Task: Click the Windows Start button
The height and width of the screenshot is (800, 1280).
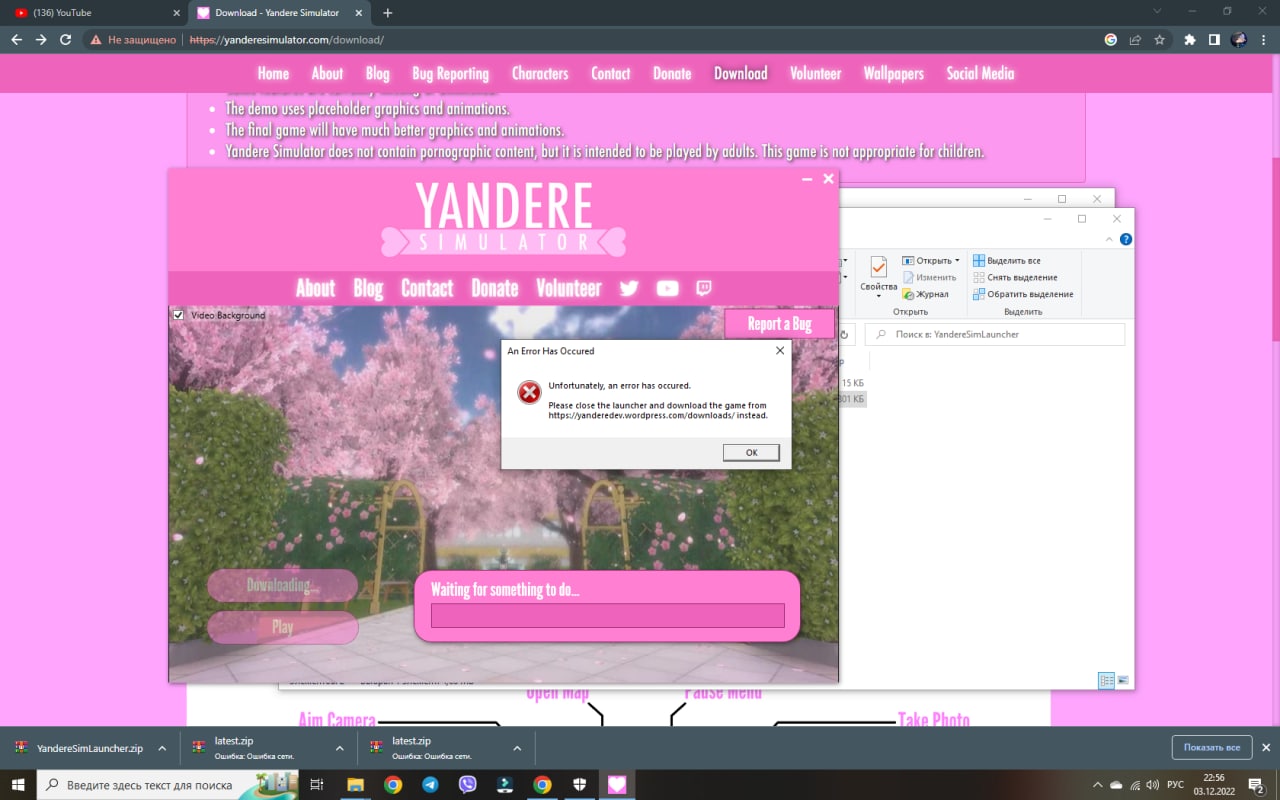Action: [x=17, y=785]
